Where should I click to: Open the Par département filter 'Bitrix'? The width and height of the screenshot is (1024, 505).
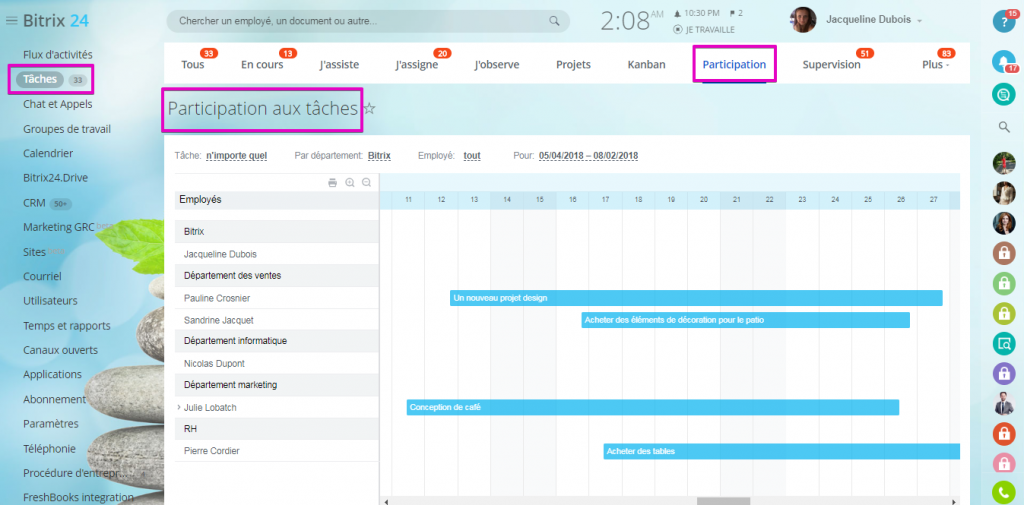[379, 155]
